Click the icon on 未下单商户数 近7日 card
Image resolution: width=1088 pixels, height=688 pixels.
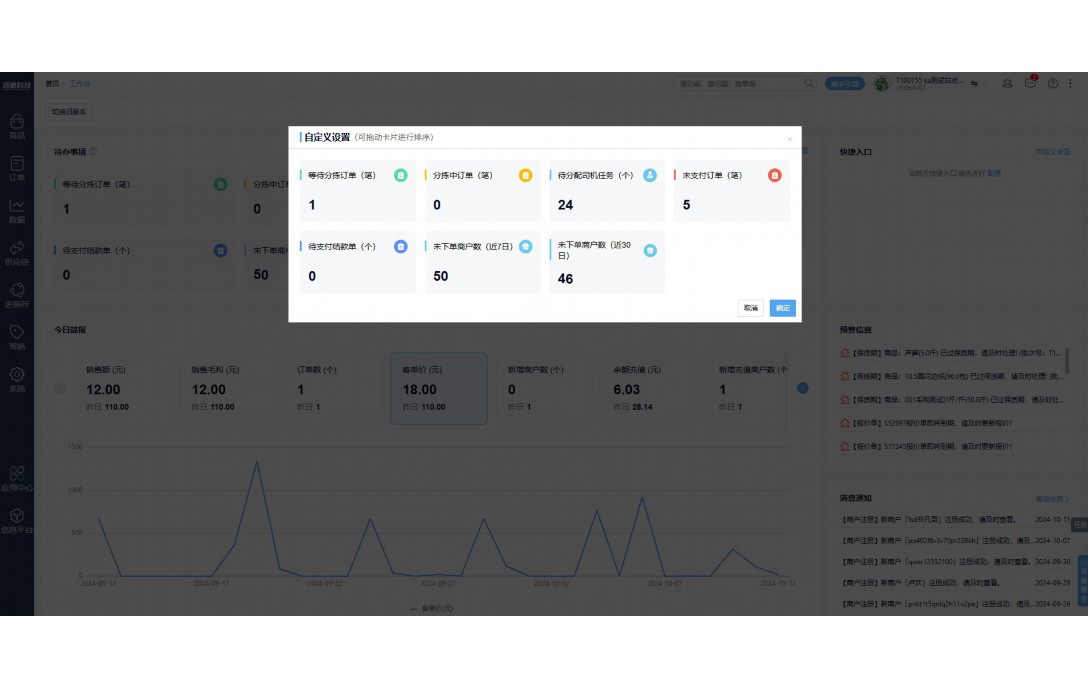[x=525, y=246]
